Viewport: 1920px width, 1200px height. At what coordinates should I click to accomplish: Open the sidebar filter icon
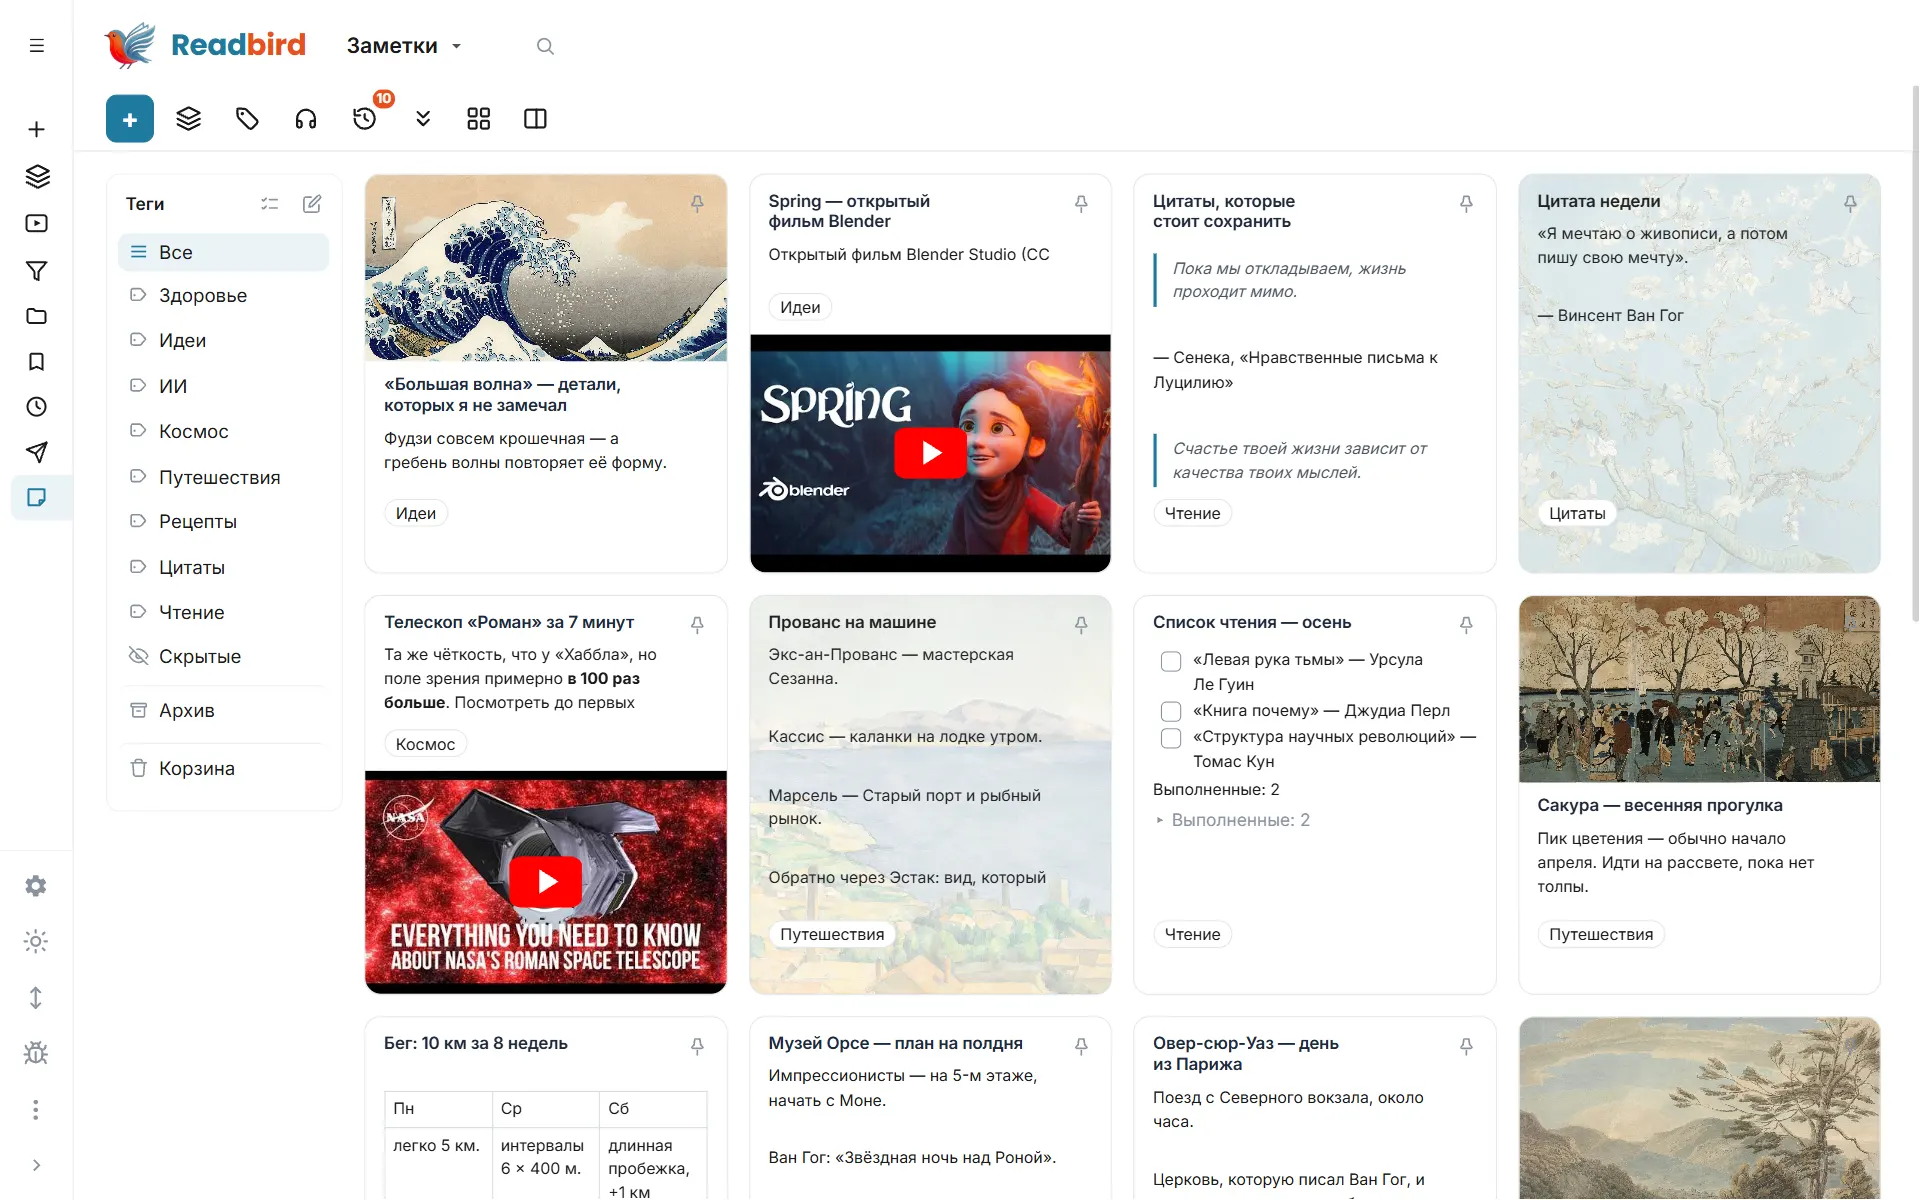[37, 271]
